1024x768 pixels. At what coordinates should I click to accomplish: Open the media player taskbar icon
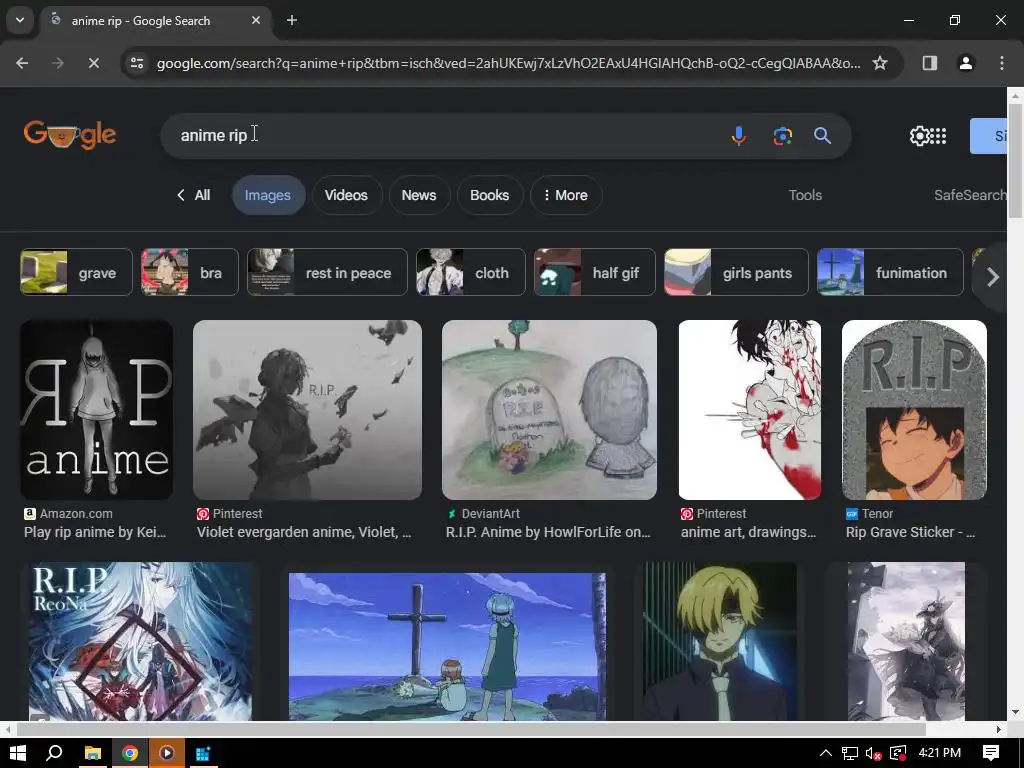(x=167, y=754)
